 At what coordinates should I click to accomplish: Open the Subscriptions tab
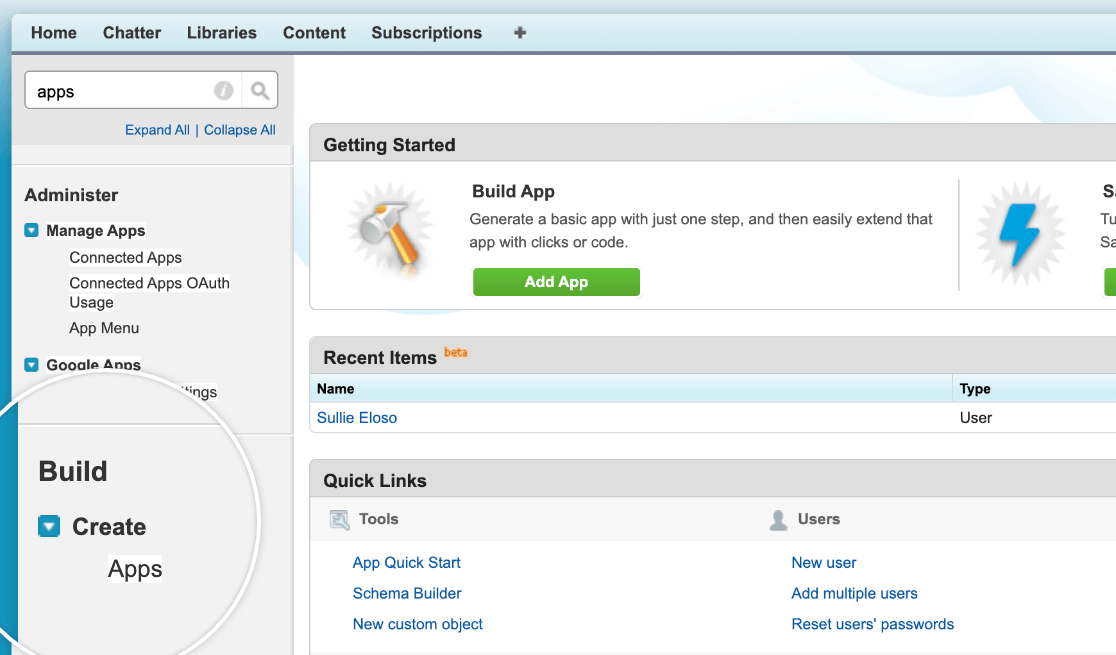(426, 33)
